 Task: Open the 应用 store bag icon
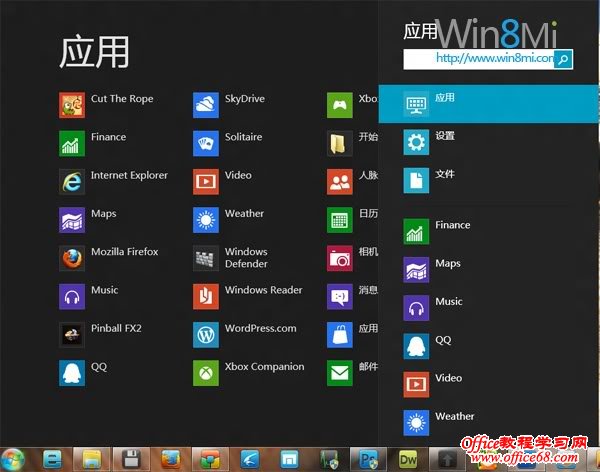(x=340, y=335)
